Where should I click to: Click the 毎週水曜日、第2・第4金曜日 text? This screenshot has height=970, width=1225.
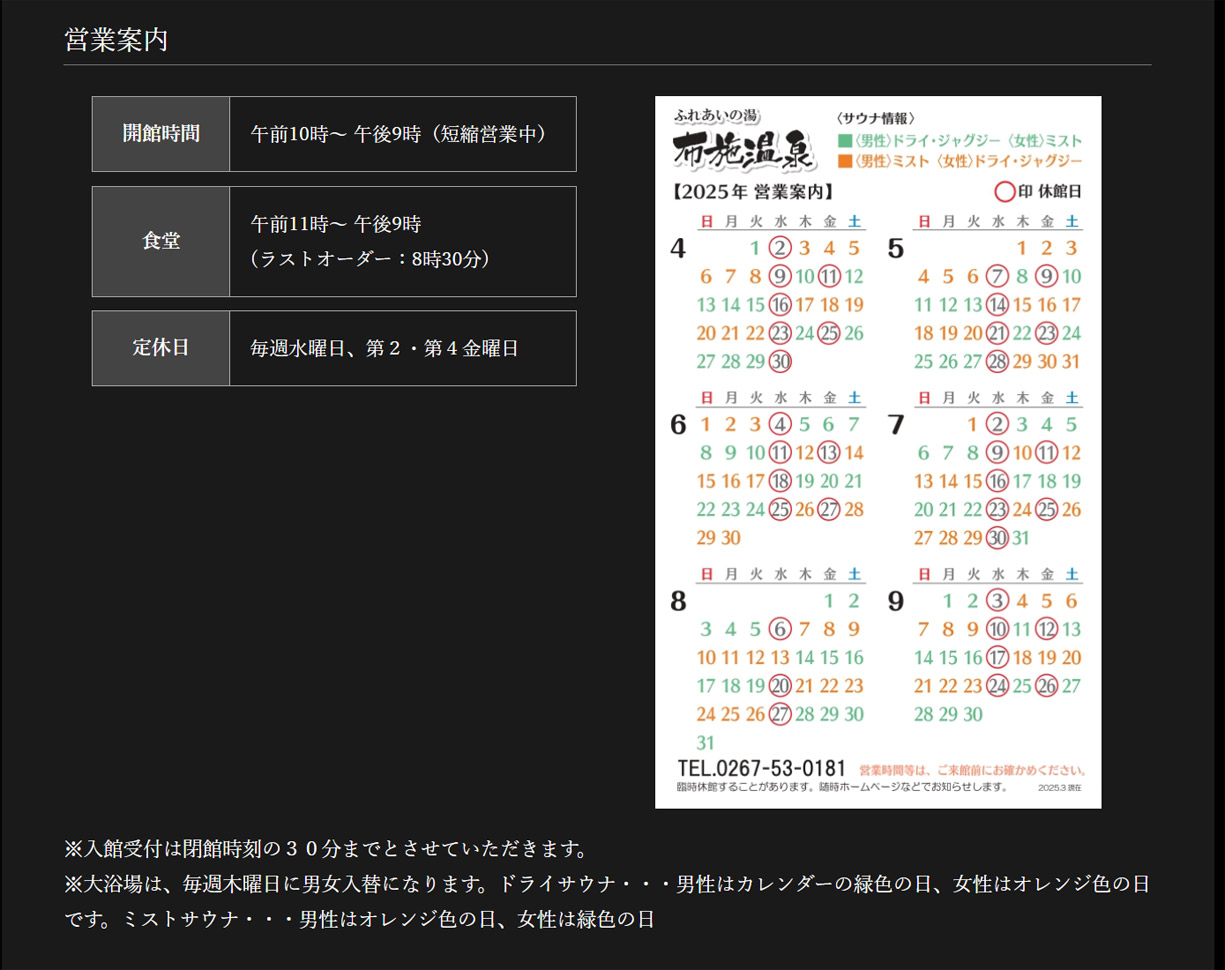point(384,349)
